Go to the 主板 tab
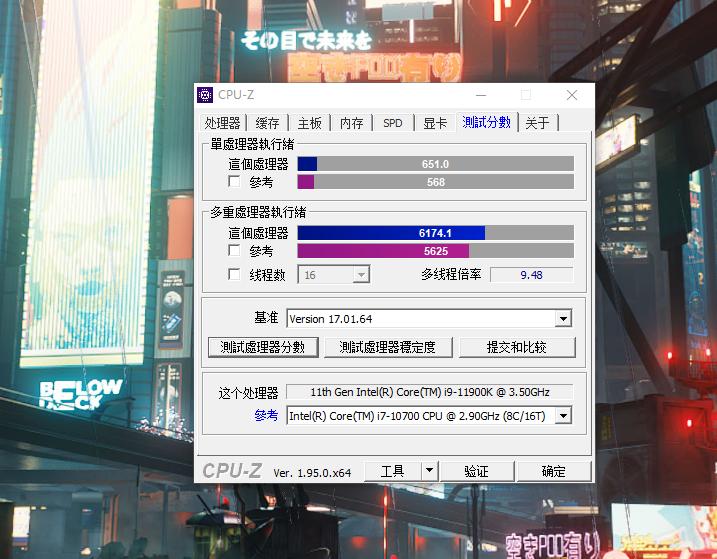 click(x=310, y=123)
